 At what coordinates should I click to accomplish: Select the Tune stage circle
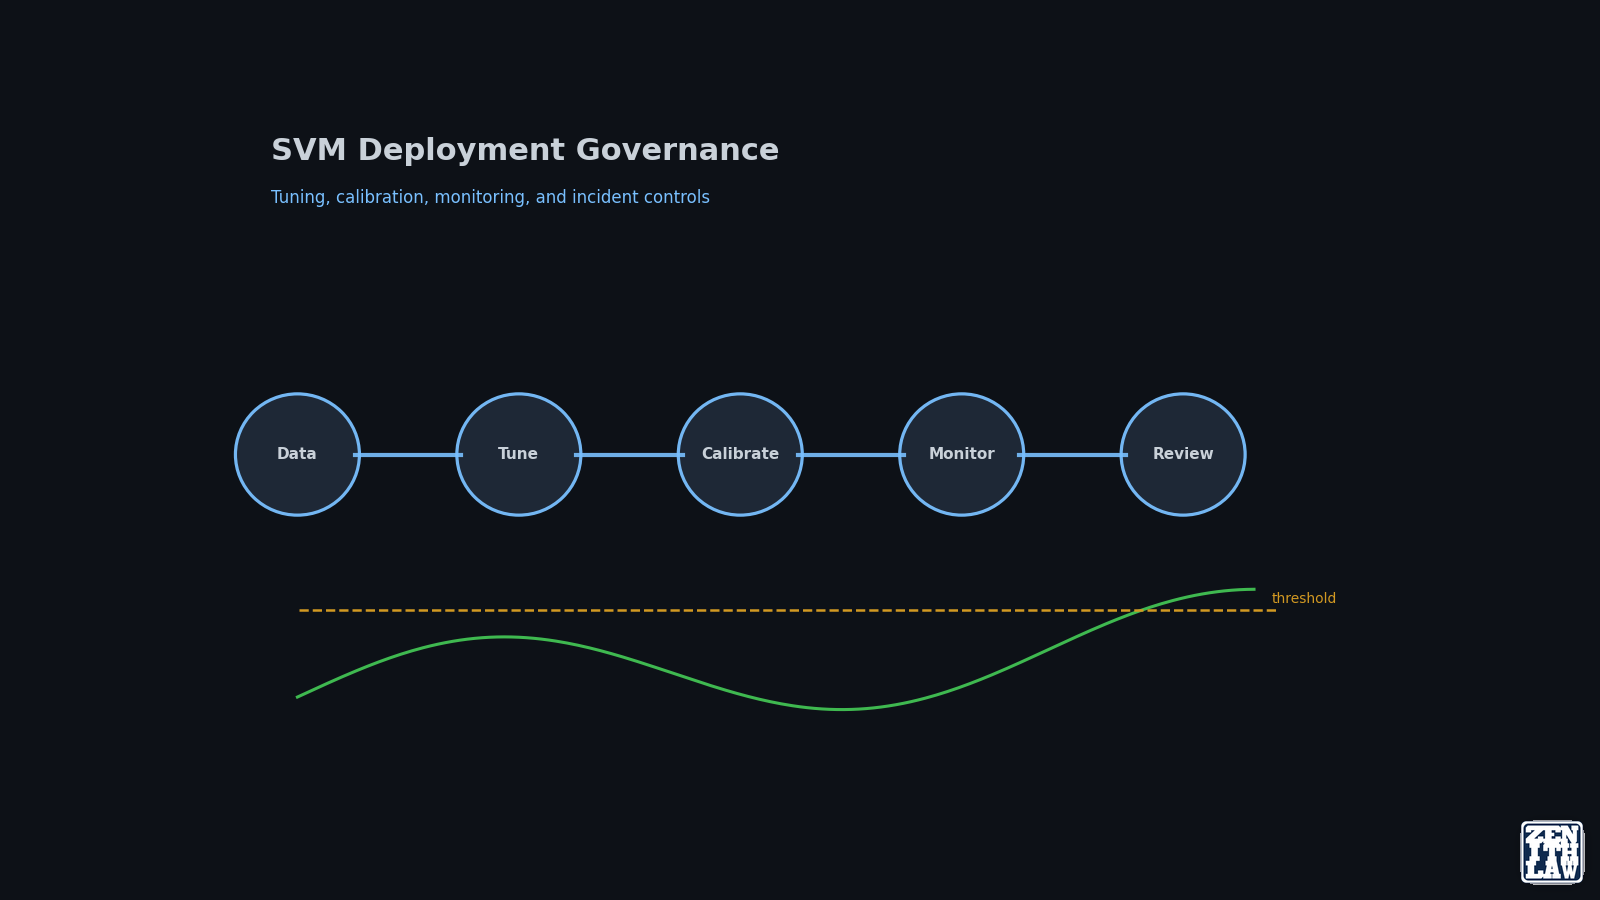(x=519, y=454)
